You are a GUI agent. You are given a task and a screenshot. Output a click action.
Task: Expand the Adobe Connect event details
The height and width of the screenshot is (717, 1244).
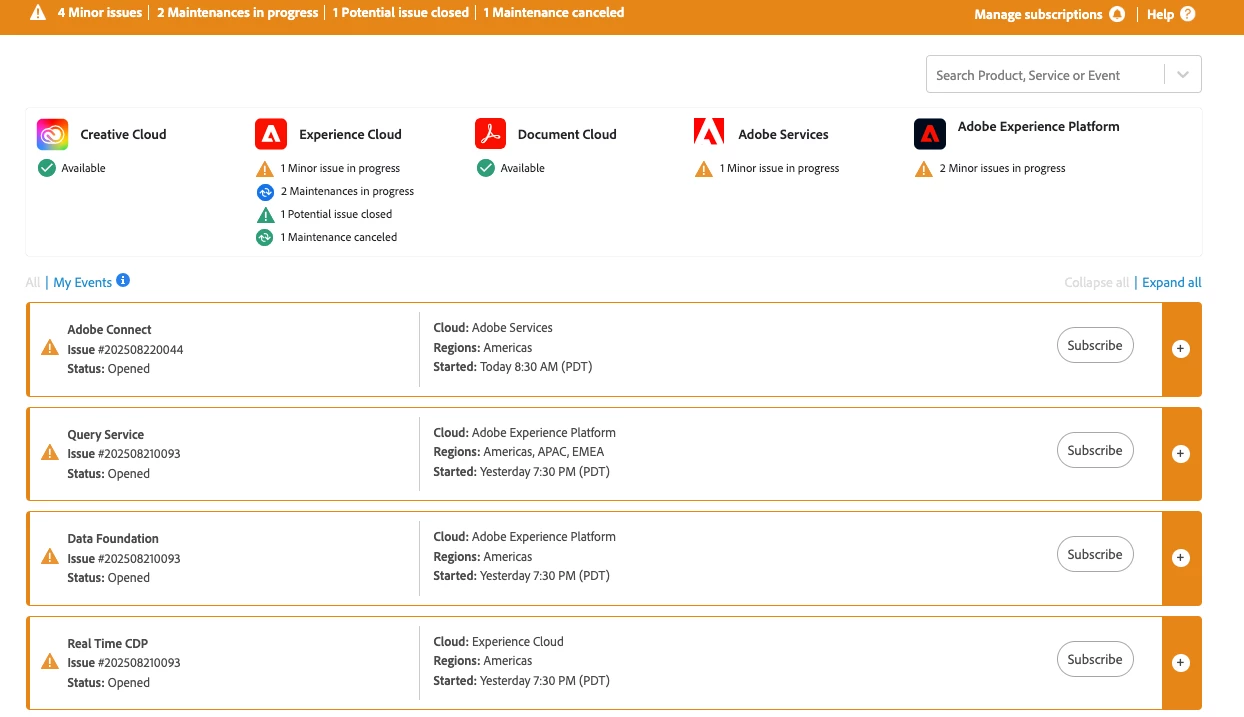pos(1181,349)
